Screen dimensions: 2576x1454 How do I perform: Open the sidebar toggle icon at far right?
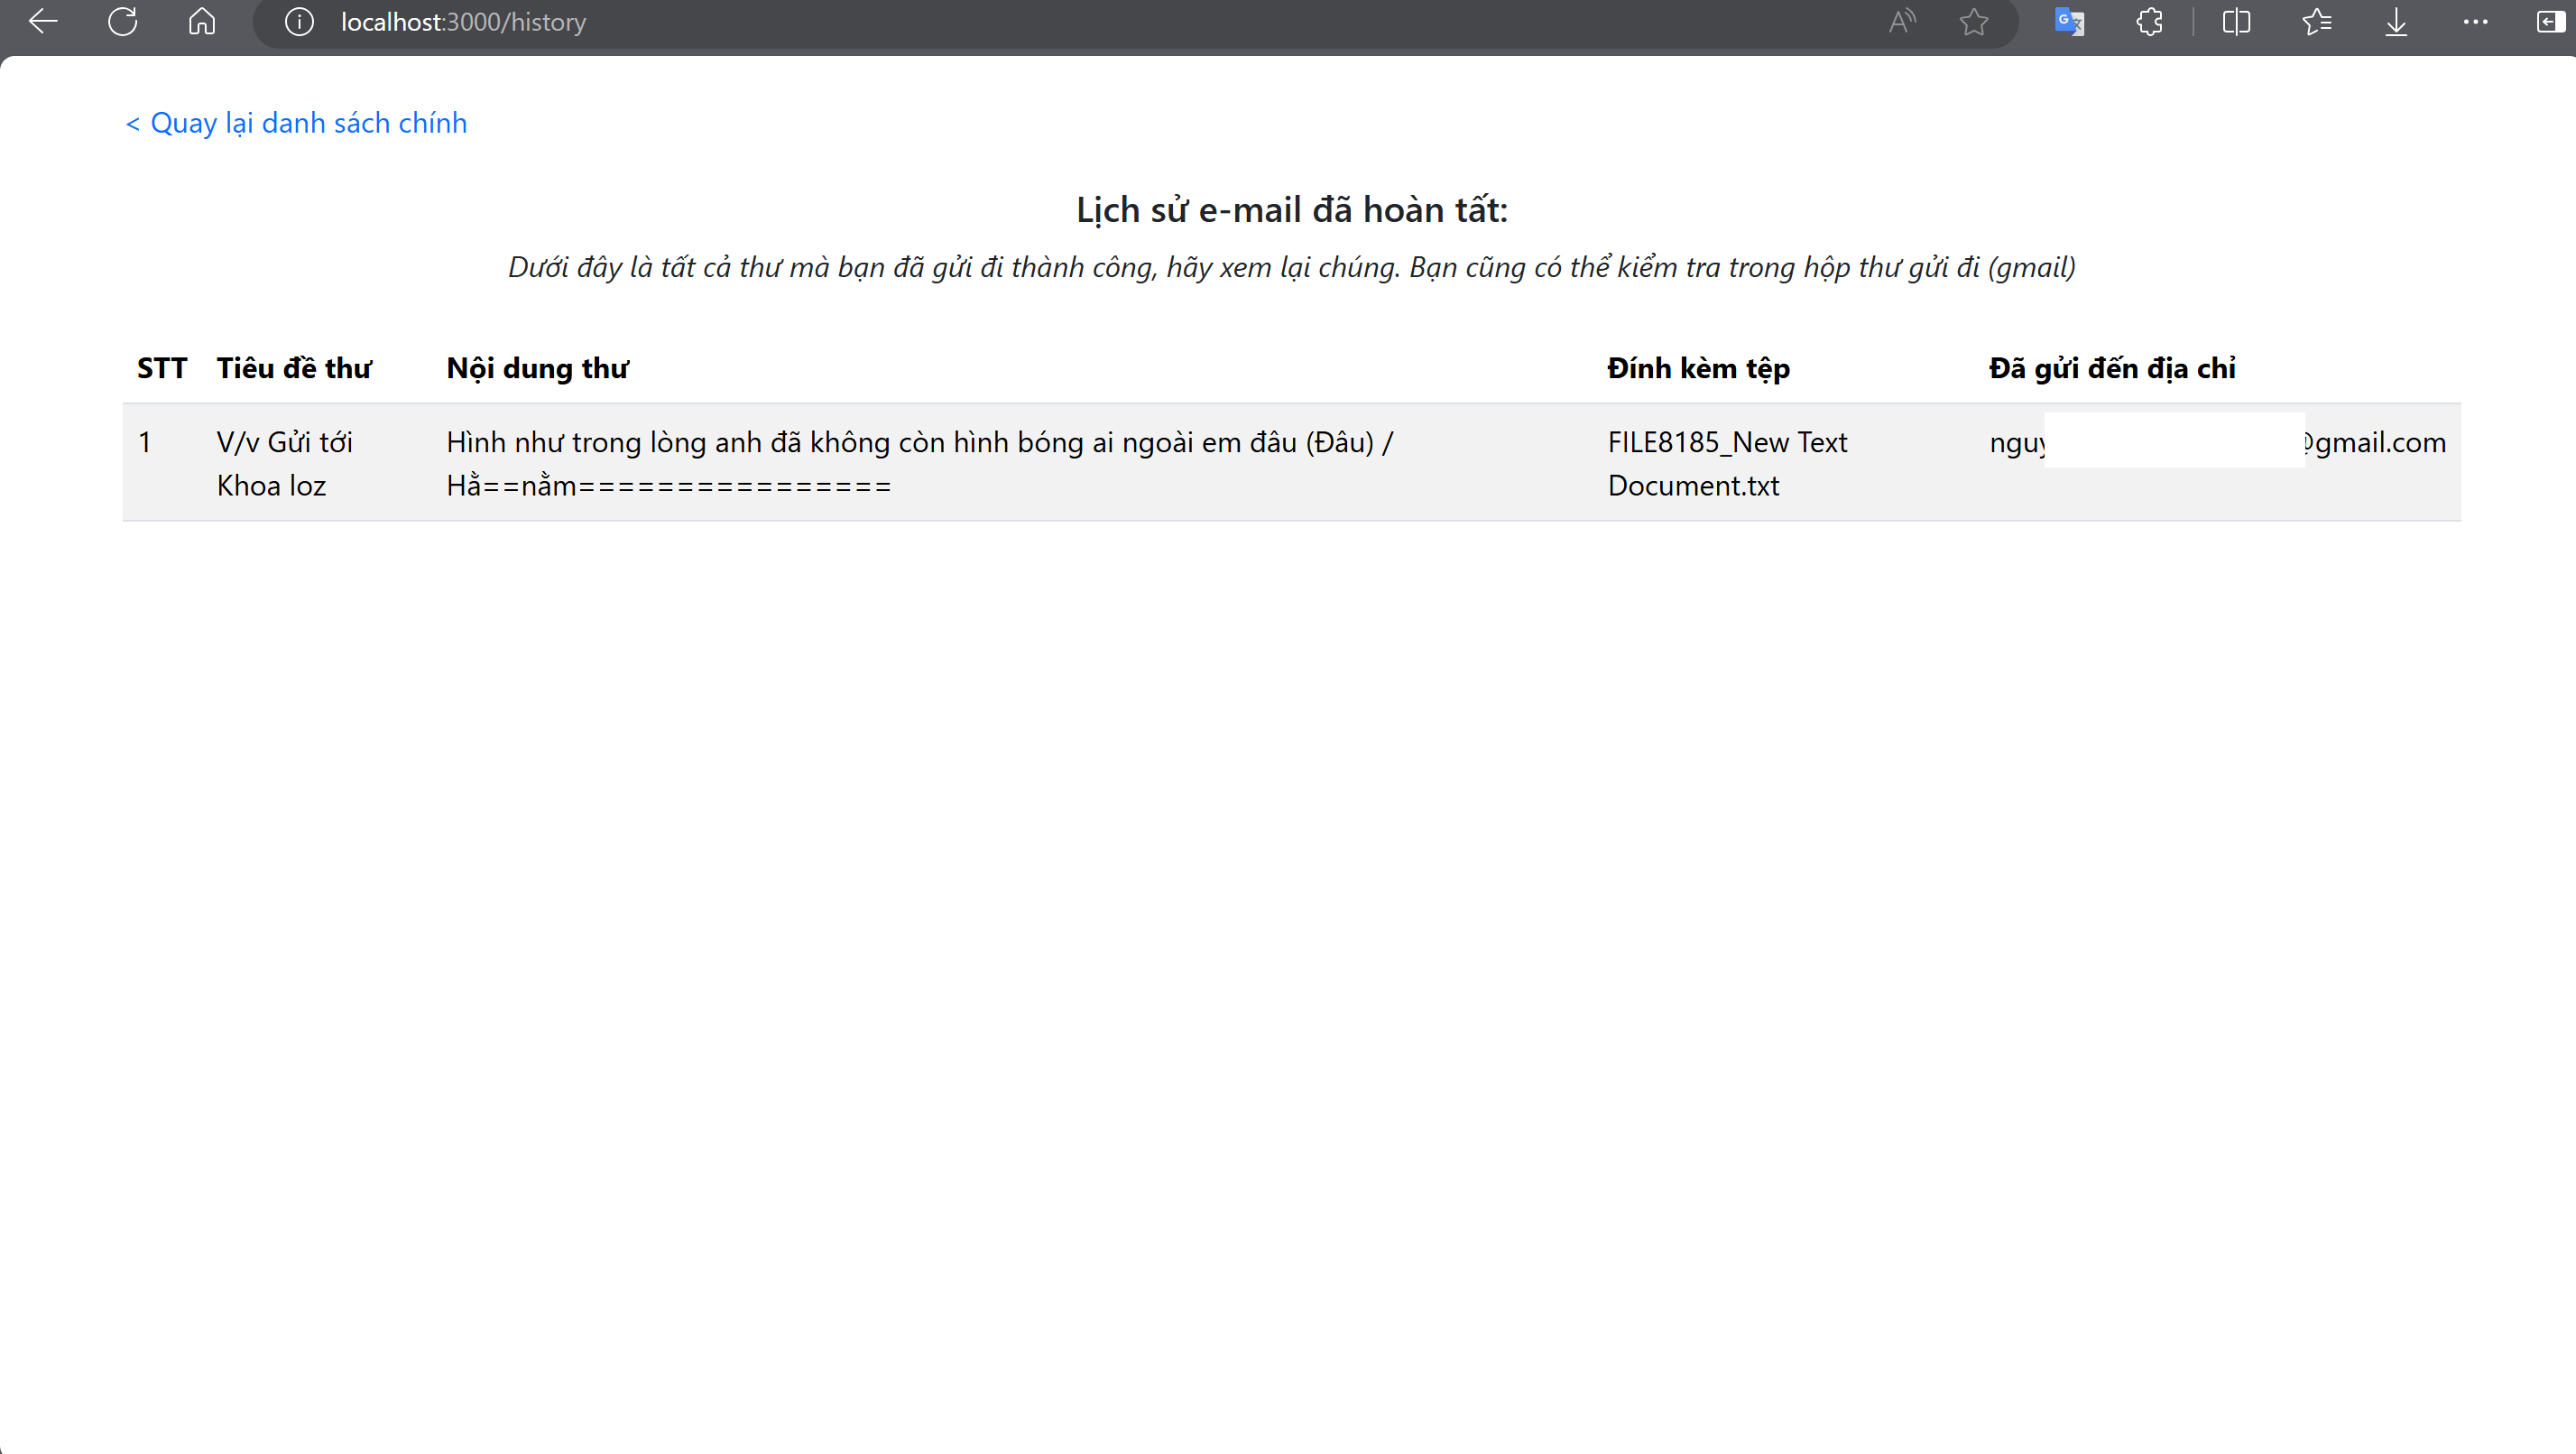[x=2550, y=21]
